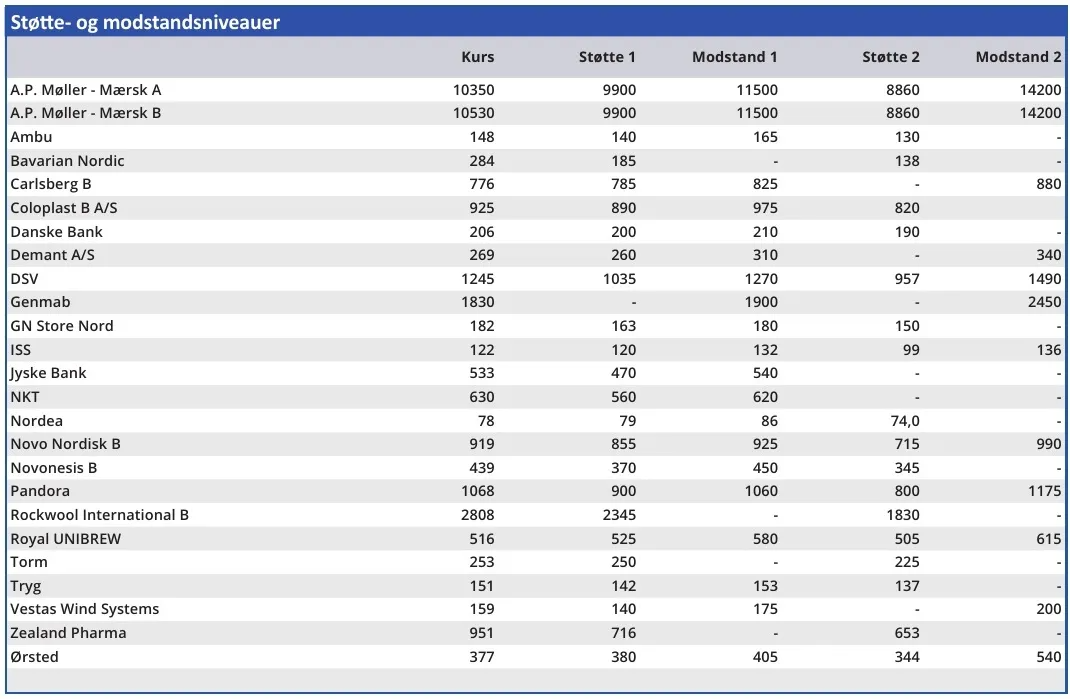Viewport: 1070px width, 699px height.
Task: Click the Kurs column header
Action: pyautogui.click(x=477, y=57)
